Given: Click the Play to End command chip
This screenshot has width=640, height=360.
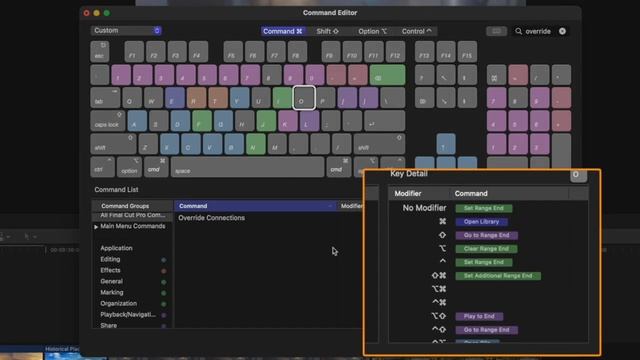Looking at the screenshot, I should (x=479, y=316).
